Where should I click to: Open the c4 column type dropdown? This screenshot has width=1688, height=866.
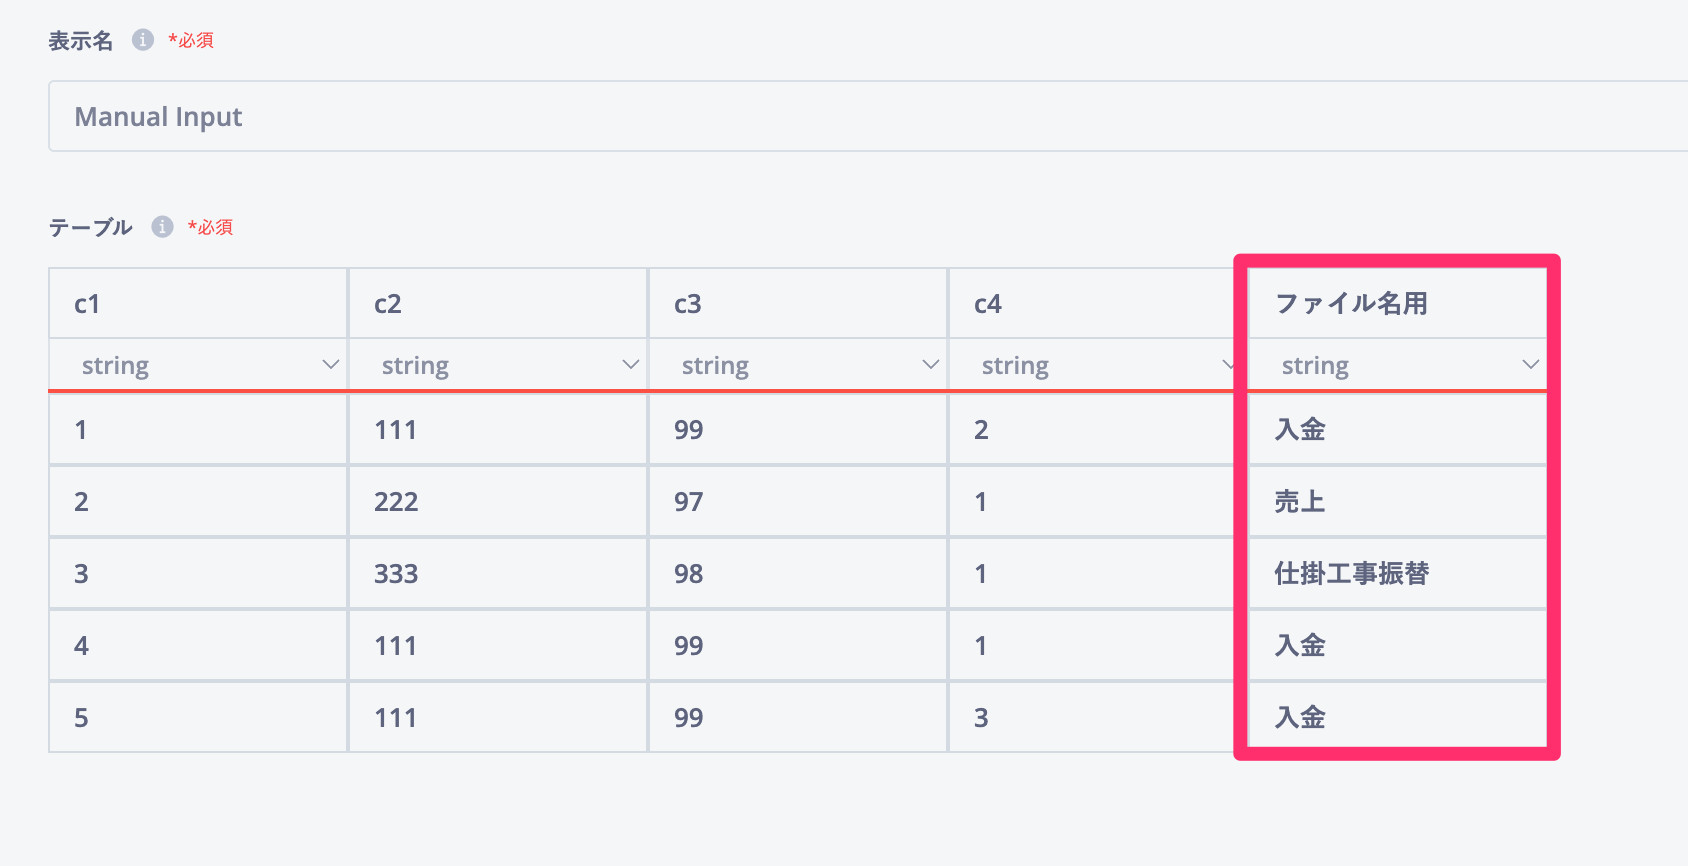pos(1092,365)
